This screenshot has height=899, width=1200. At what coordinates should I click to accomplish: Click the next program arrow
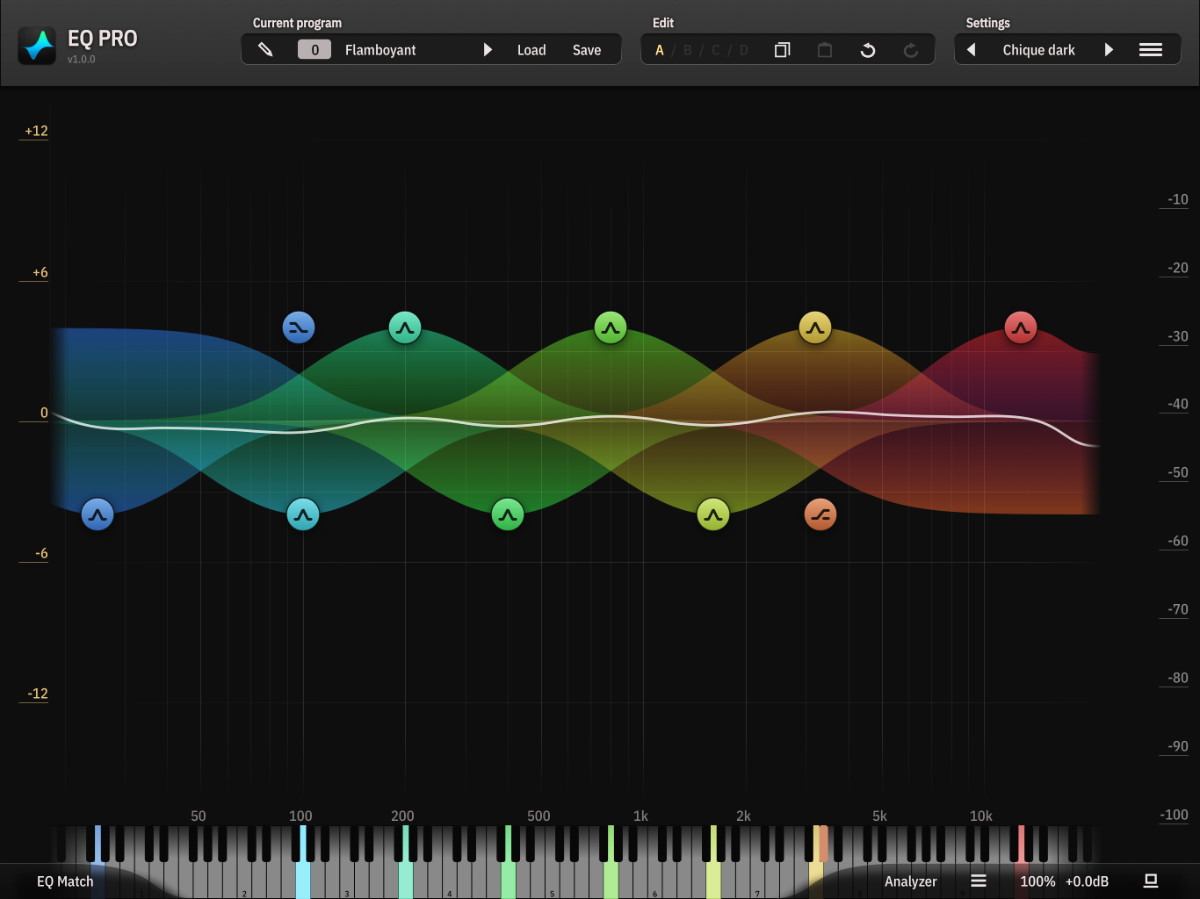click(488, 49)
